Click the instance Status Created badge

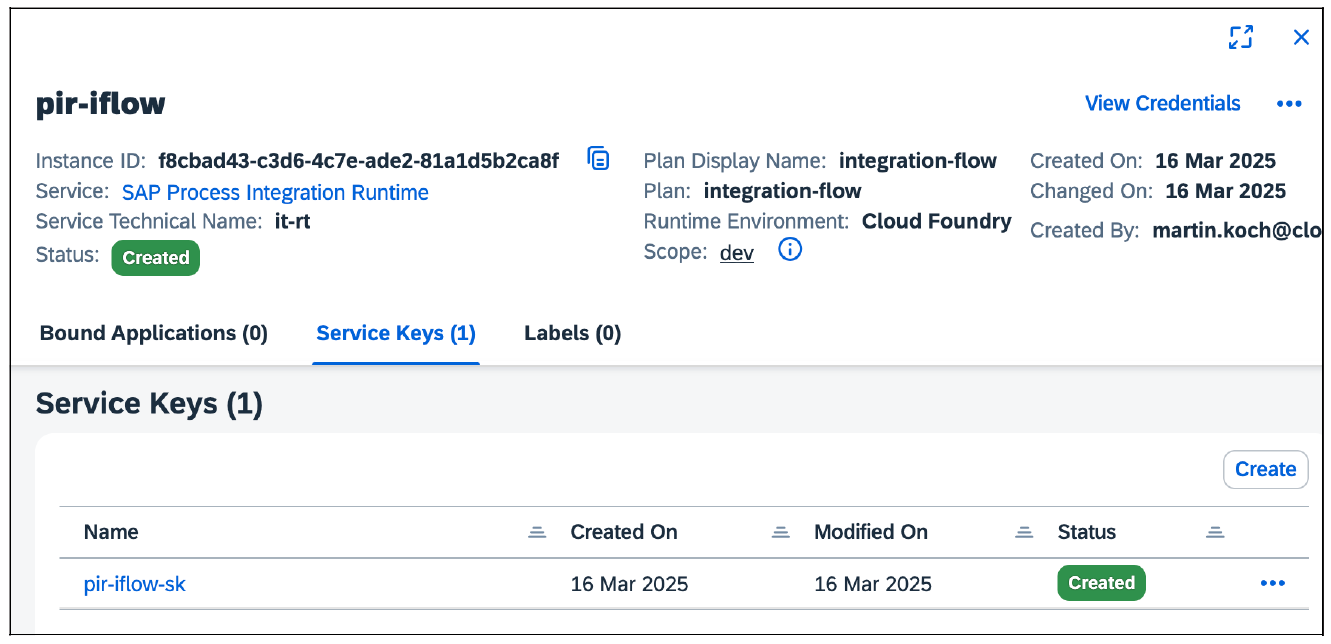(x=156, y=257)
